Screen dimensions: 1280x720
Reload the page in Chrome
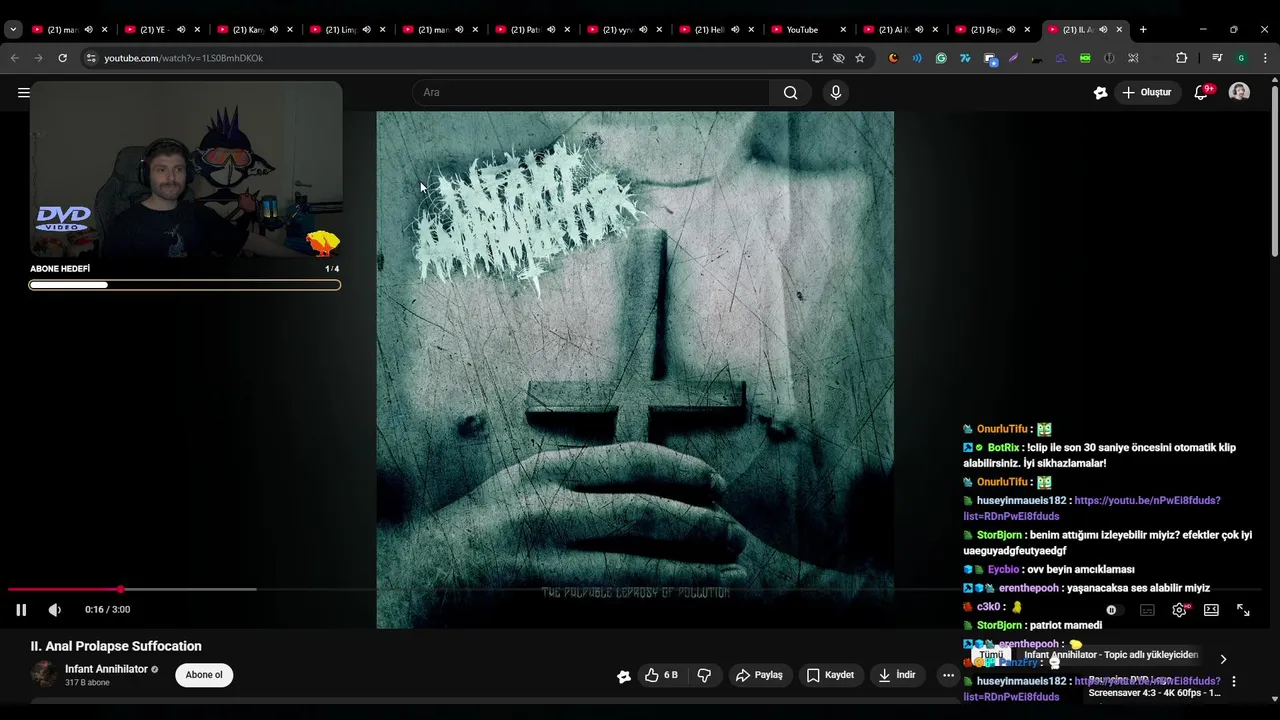(62, 58)
